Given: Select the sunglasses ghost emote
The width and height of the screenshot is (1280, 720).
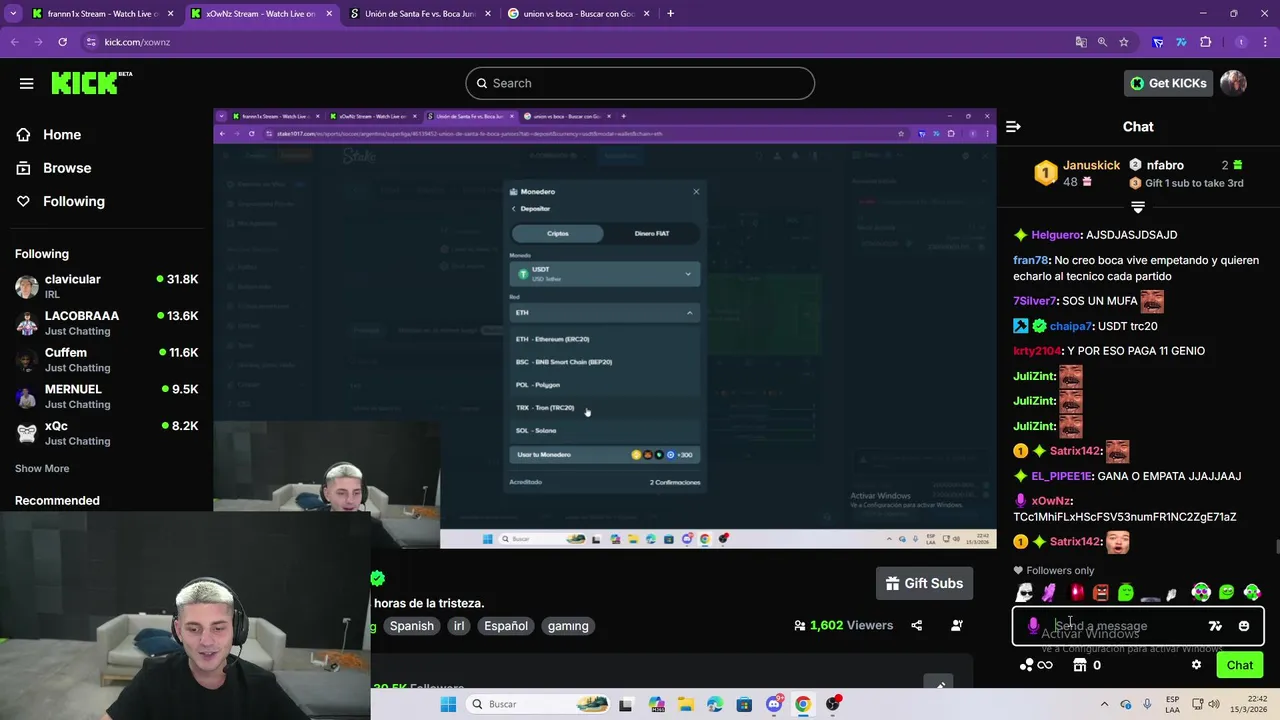Looking at the screenshot, I should (x=1025, y=593).
